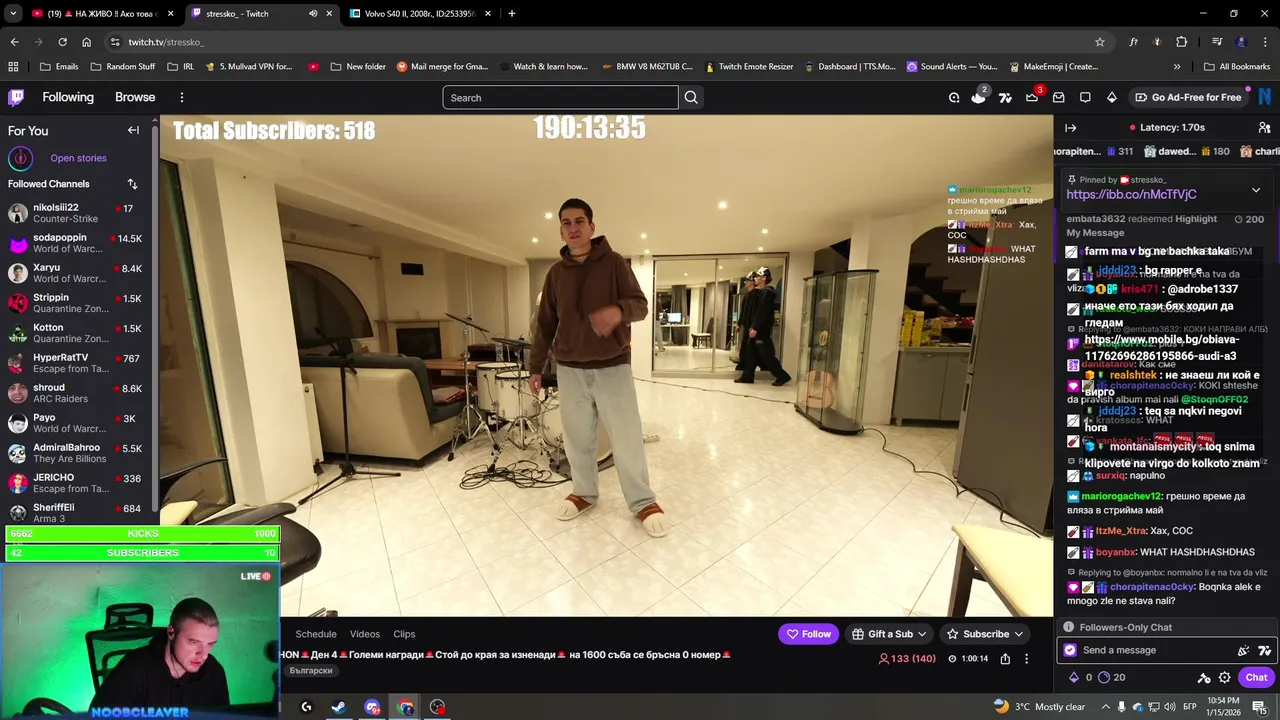Viewport: 1280px width, 720px height.
Task: Open the Subscribe dropdown
Action: click(x=985, y=634)
